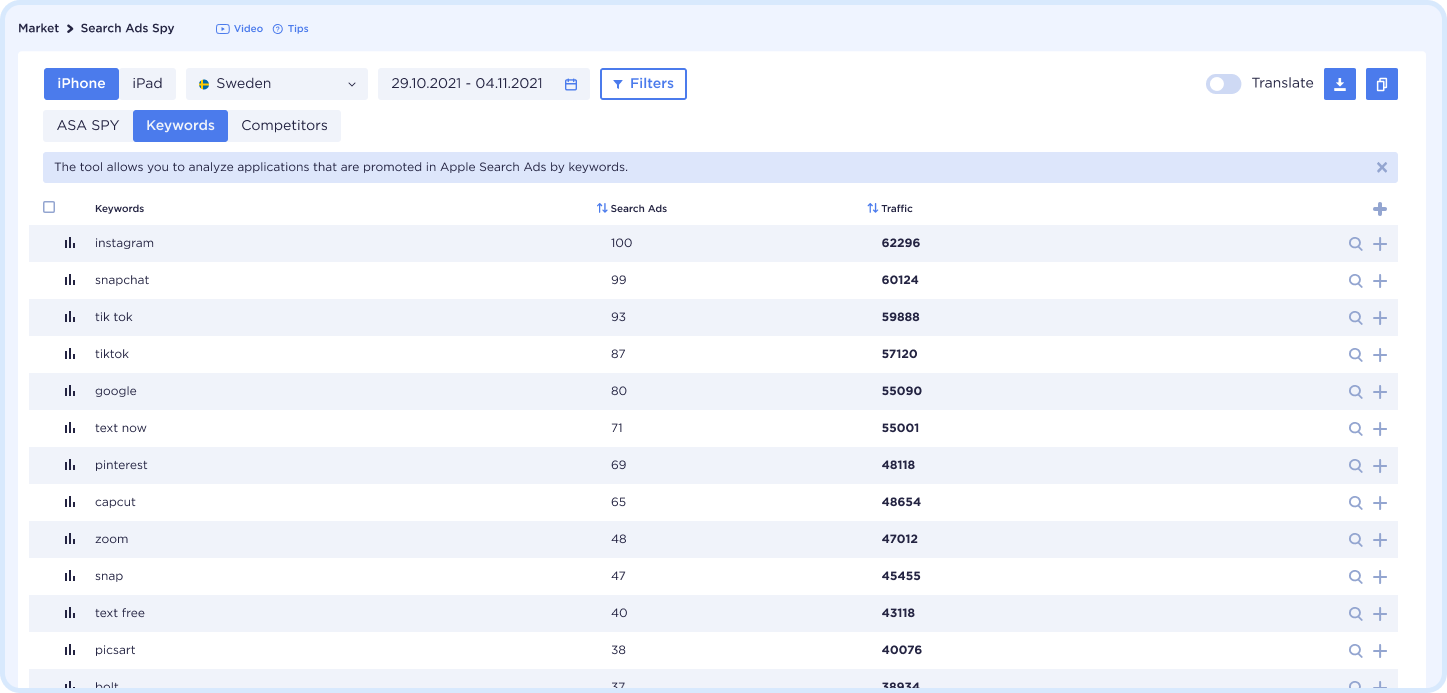Sort table by Traffic column
Image resolution: width=1447 pixels, height=693 pixels.
click(890, 209)
